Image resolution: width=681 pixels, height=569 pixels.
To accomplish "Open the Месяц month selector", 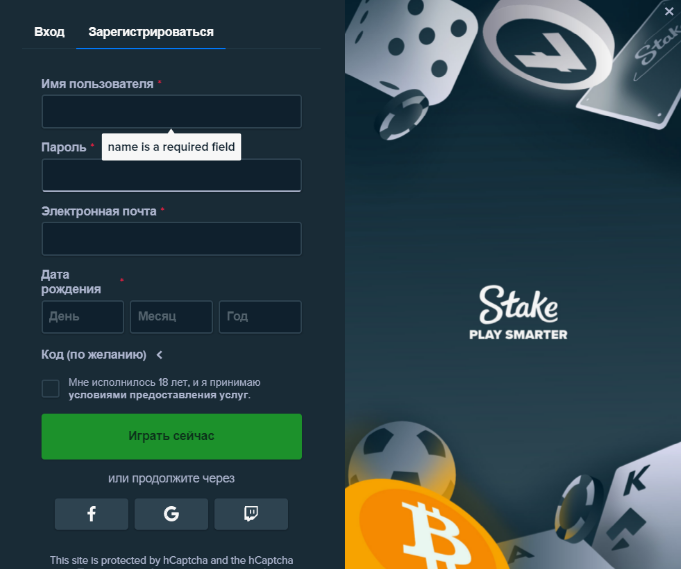I will pos(171,317).
